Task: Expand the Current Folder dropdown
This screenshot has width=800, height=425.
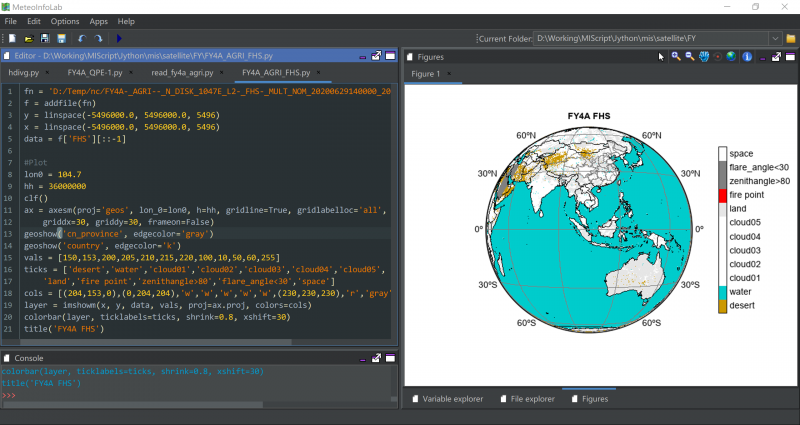Action: [x=776, y=38]
